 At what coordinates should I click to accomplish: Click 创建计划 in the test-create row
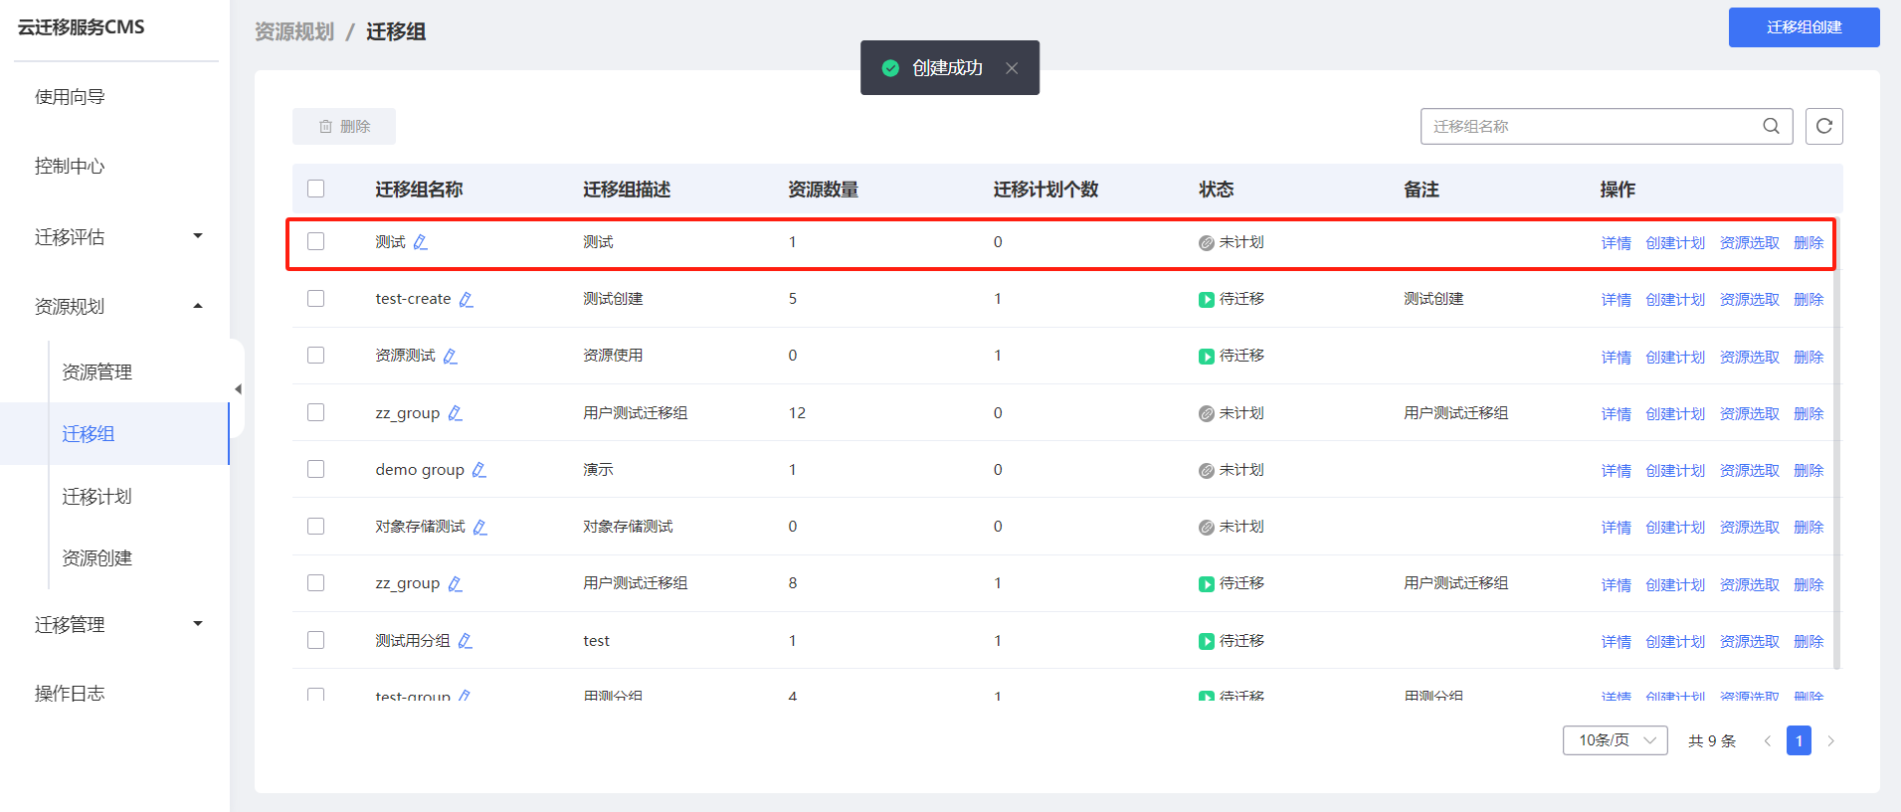1675,300
